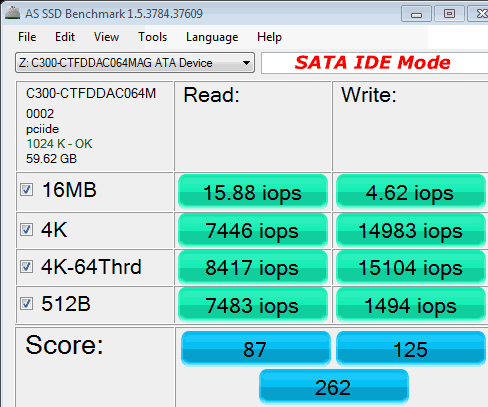Click the total score 262 bar
The width and height of the screenshot is (488, 407).
pyautogui.click(x=334, y=387)
